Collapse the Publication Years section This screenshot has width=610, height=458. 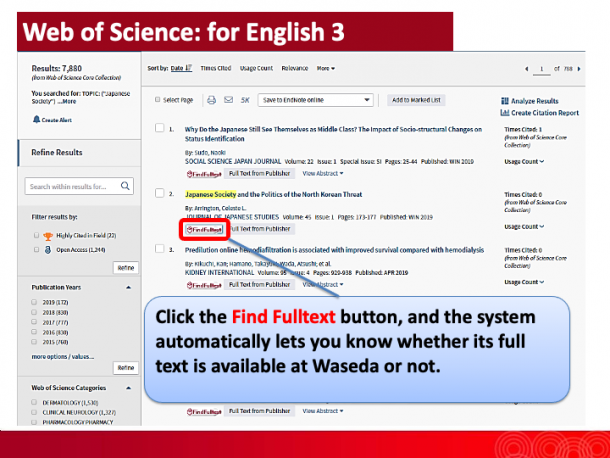[x=128, y=288]
